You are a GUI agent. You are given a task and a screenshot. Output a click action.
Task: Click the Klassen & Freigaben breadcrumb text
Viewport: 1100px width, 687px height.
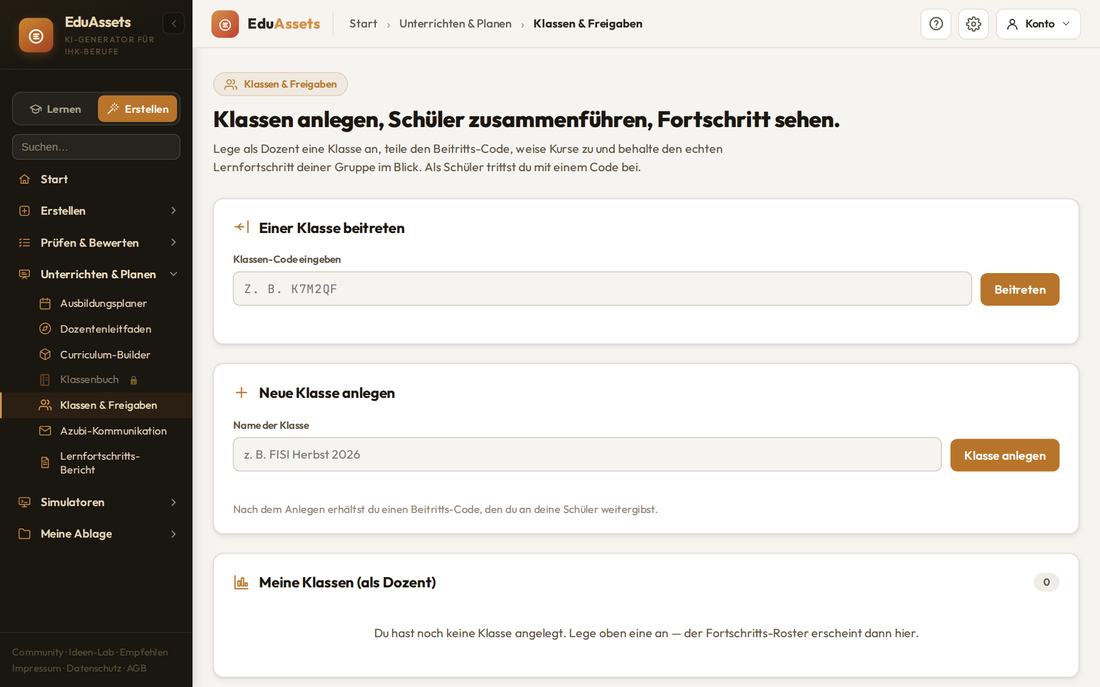tap(588, 24)
